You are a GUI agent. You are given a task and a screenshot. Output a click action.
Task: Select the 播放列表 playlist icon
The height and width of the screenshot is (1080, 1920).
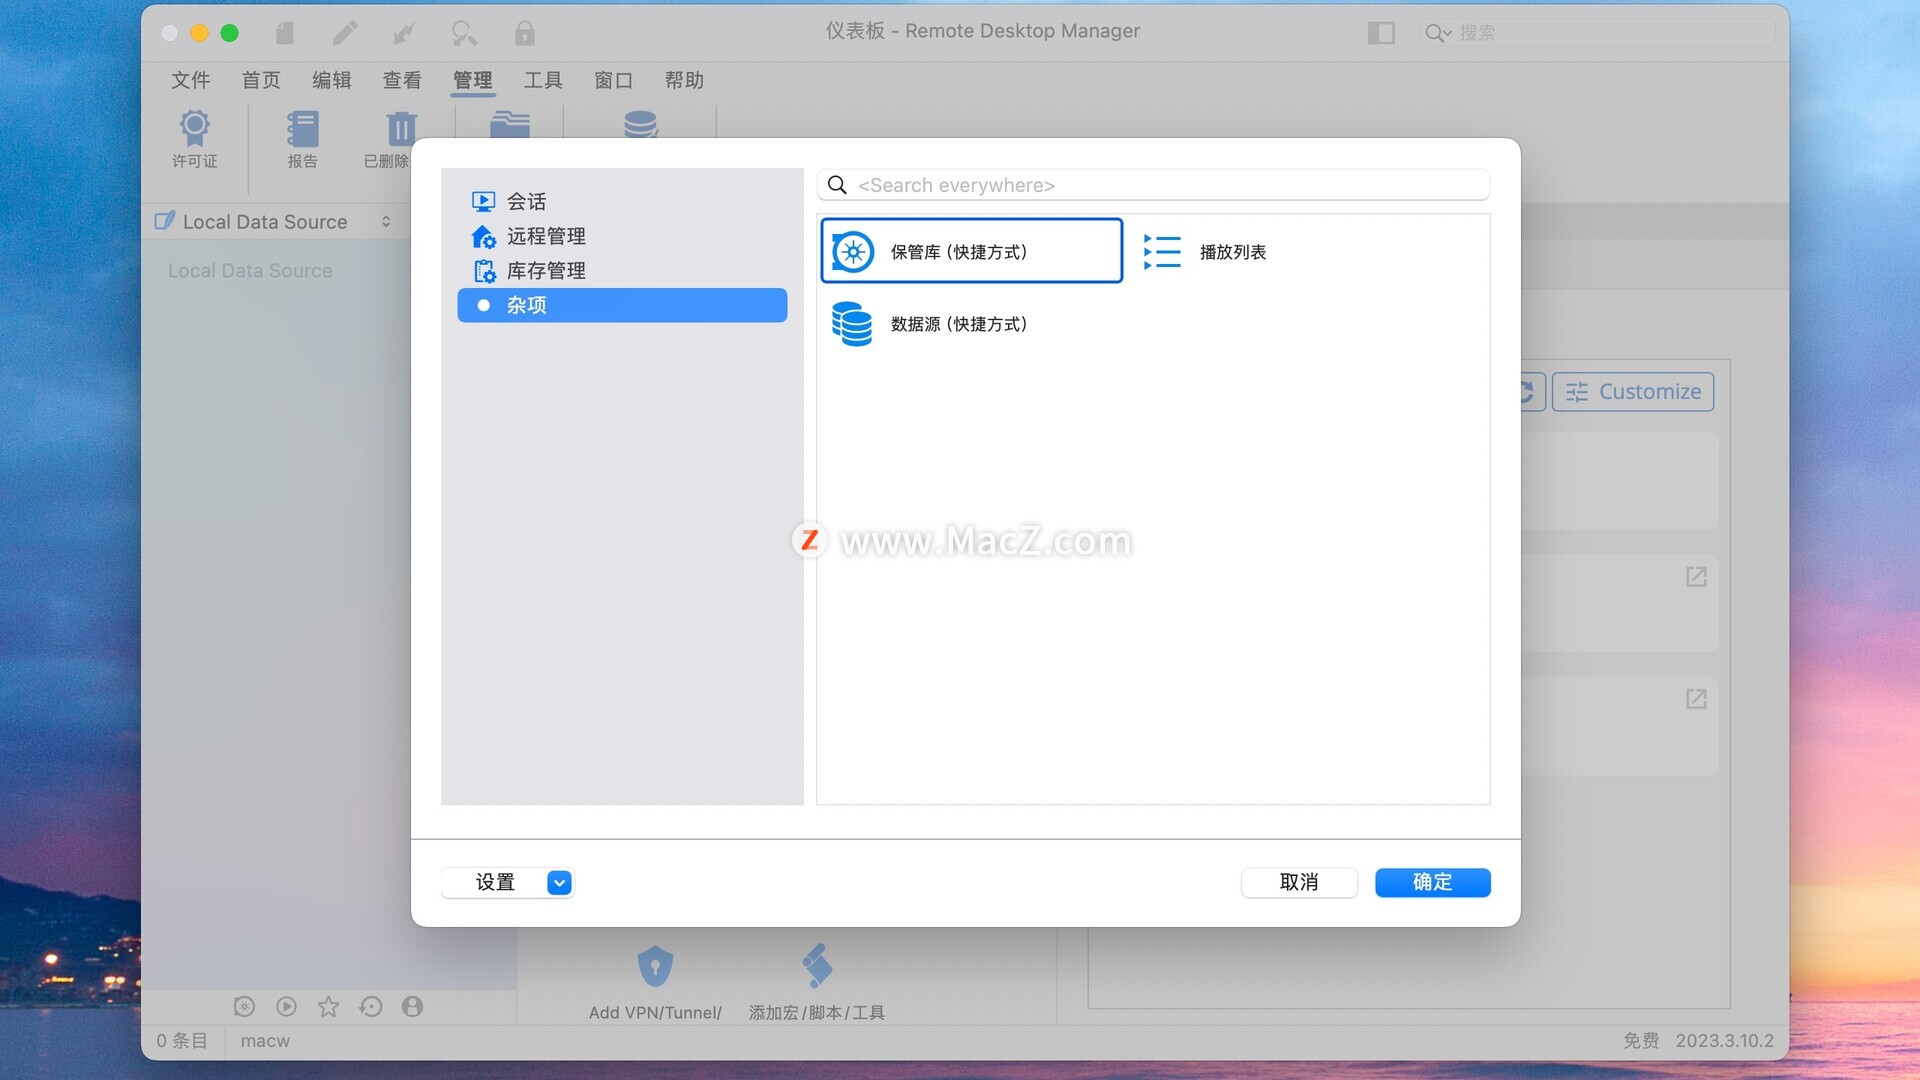[x=1162, y=252]
